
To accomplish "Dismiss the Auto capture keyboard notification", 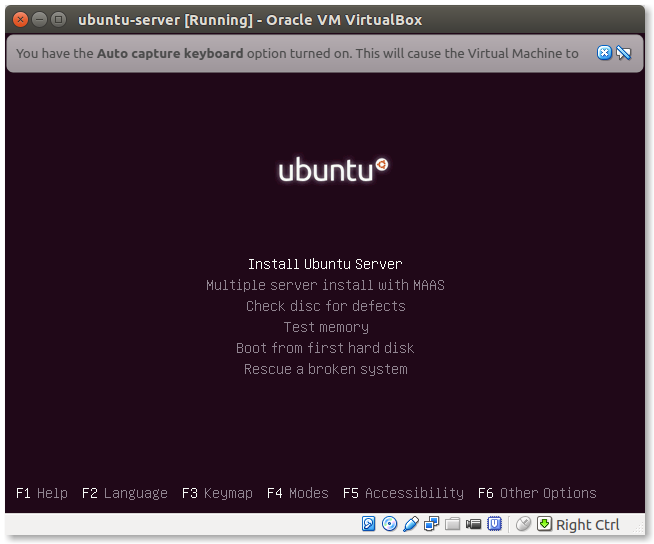I will 604,53.
